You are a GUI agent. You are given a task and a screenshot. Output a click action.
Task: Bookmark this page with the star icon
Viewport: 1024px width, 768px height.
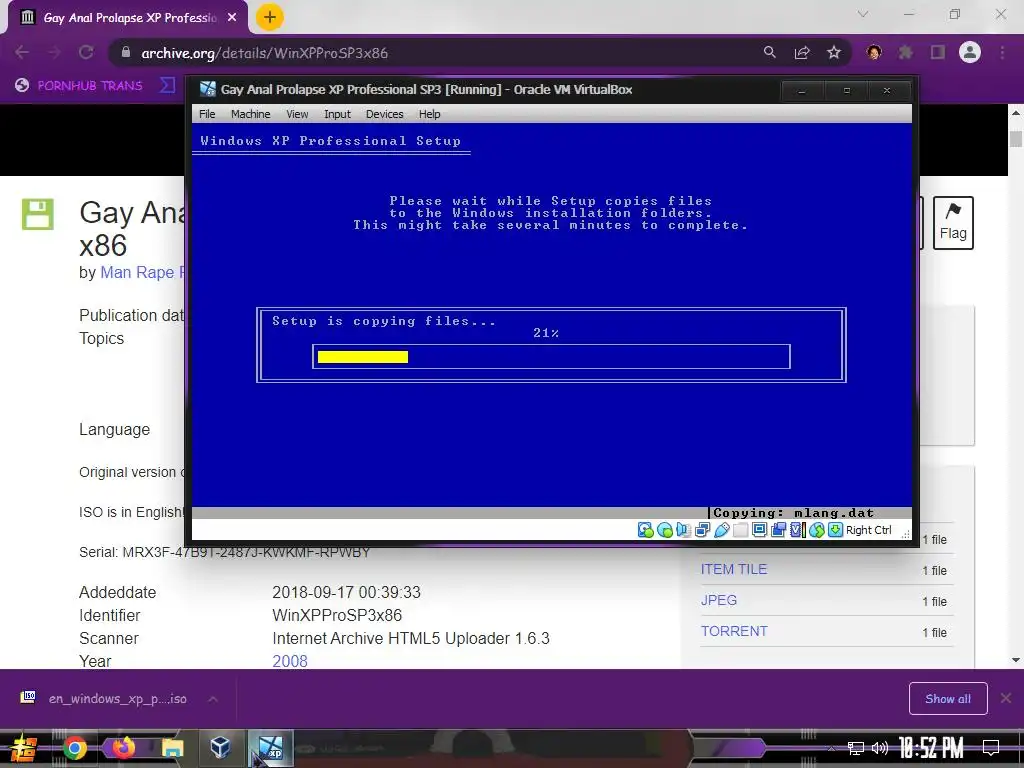(834, 52)
